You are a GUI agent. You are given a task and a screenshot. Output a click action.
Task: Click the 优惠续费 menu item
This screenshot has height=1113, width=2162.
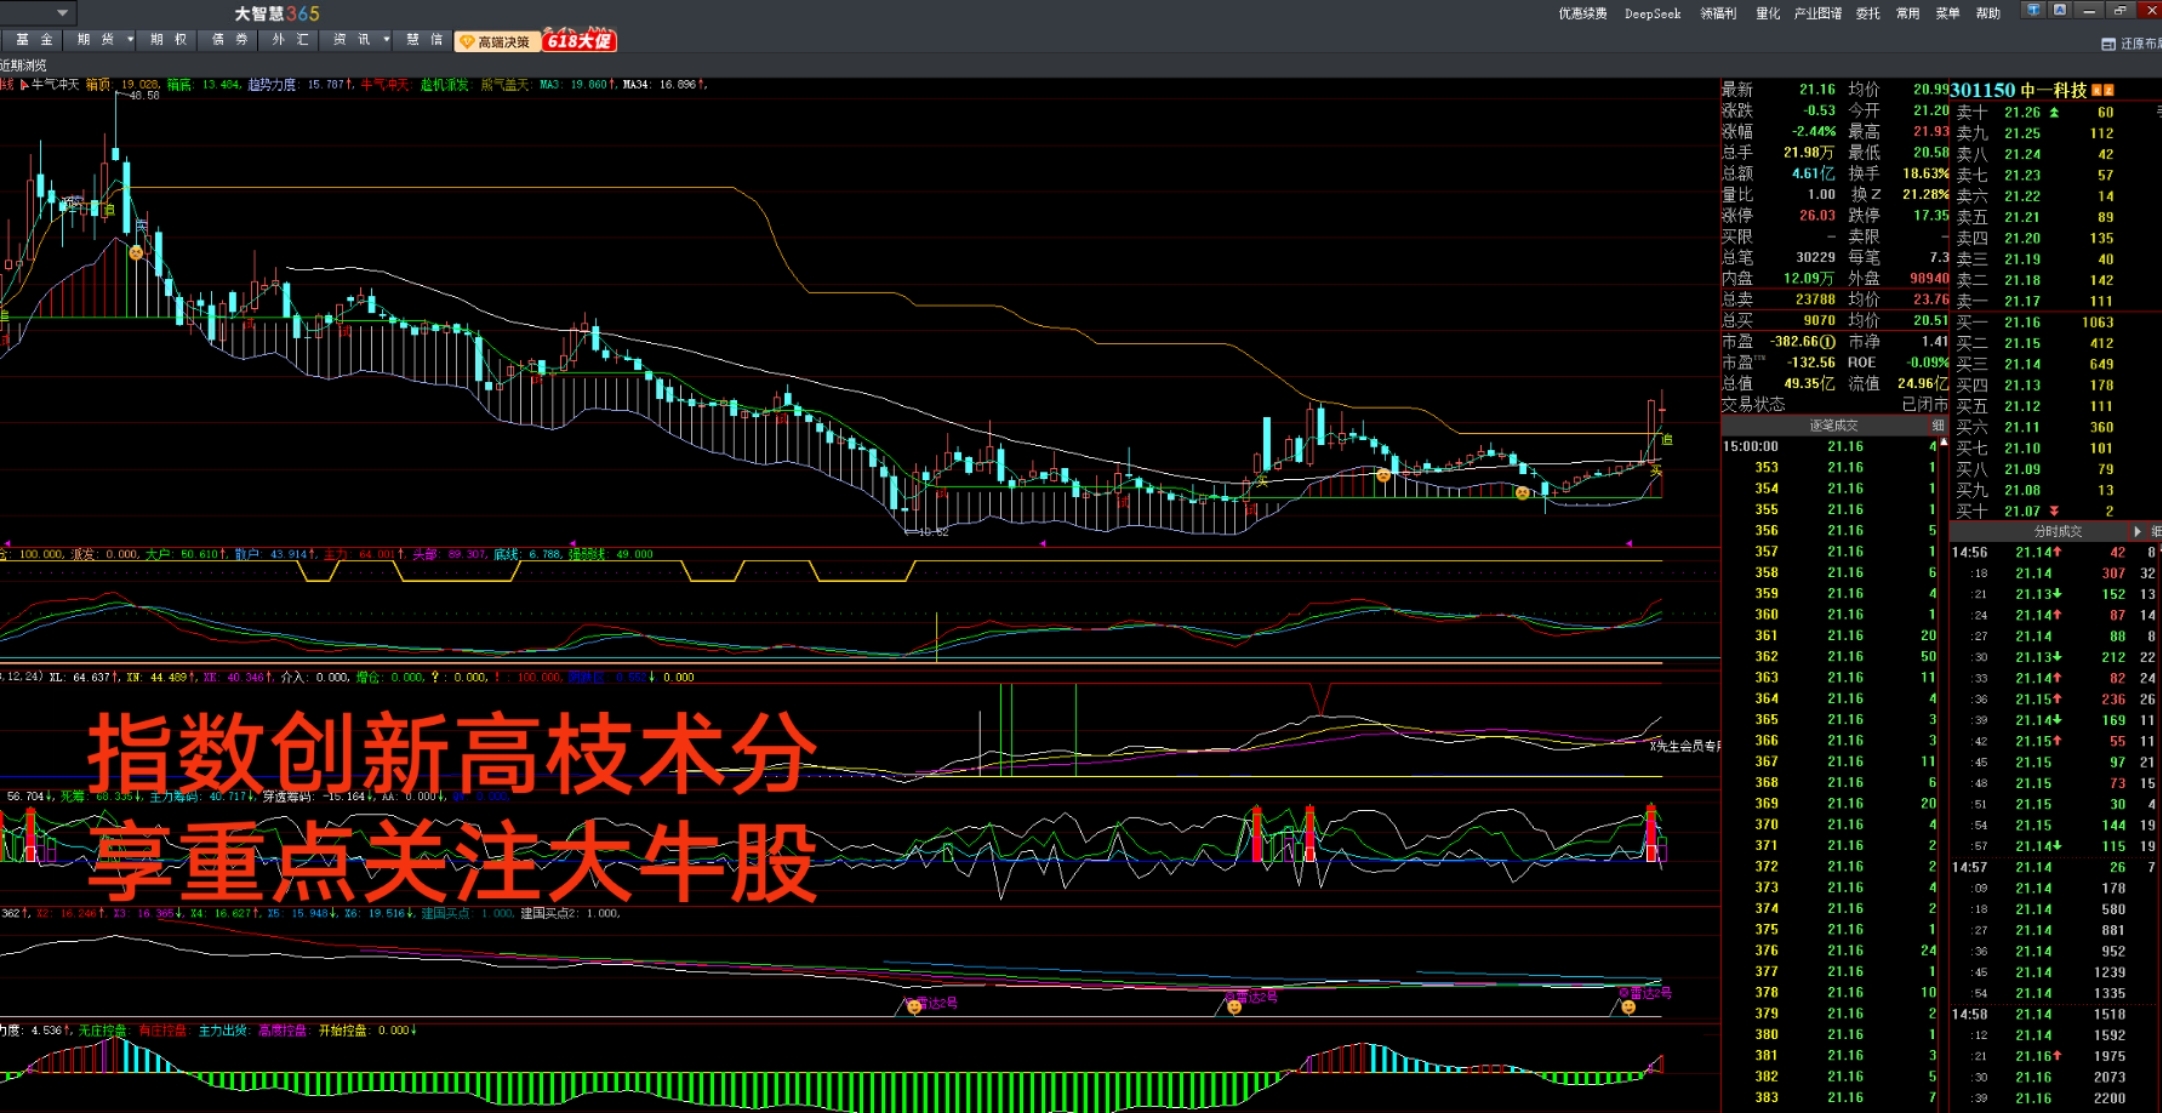[x=1582, y=13]
